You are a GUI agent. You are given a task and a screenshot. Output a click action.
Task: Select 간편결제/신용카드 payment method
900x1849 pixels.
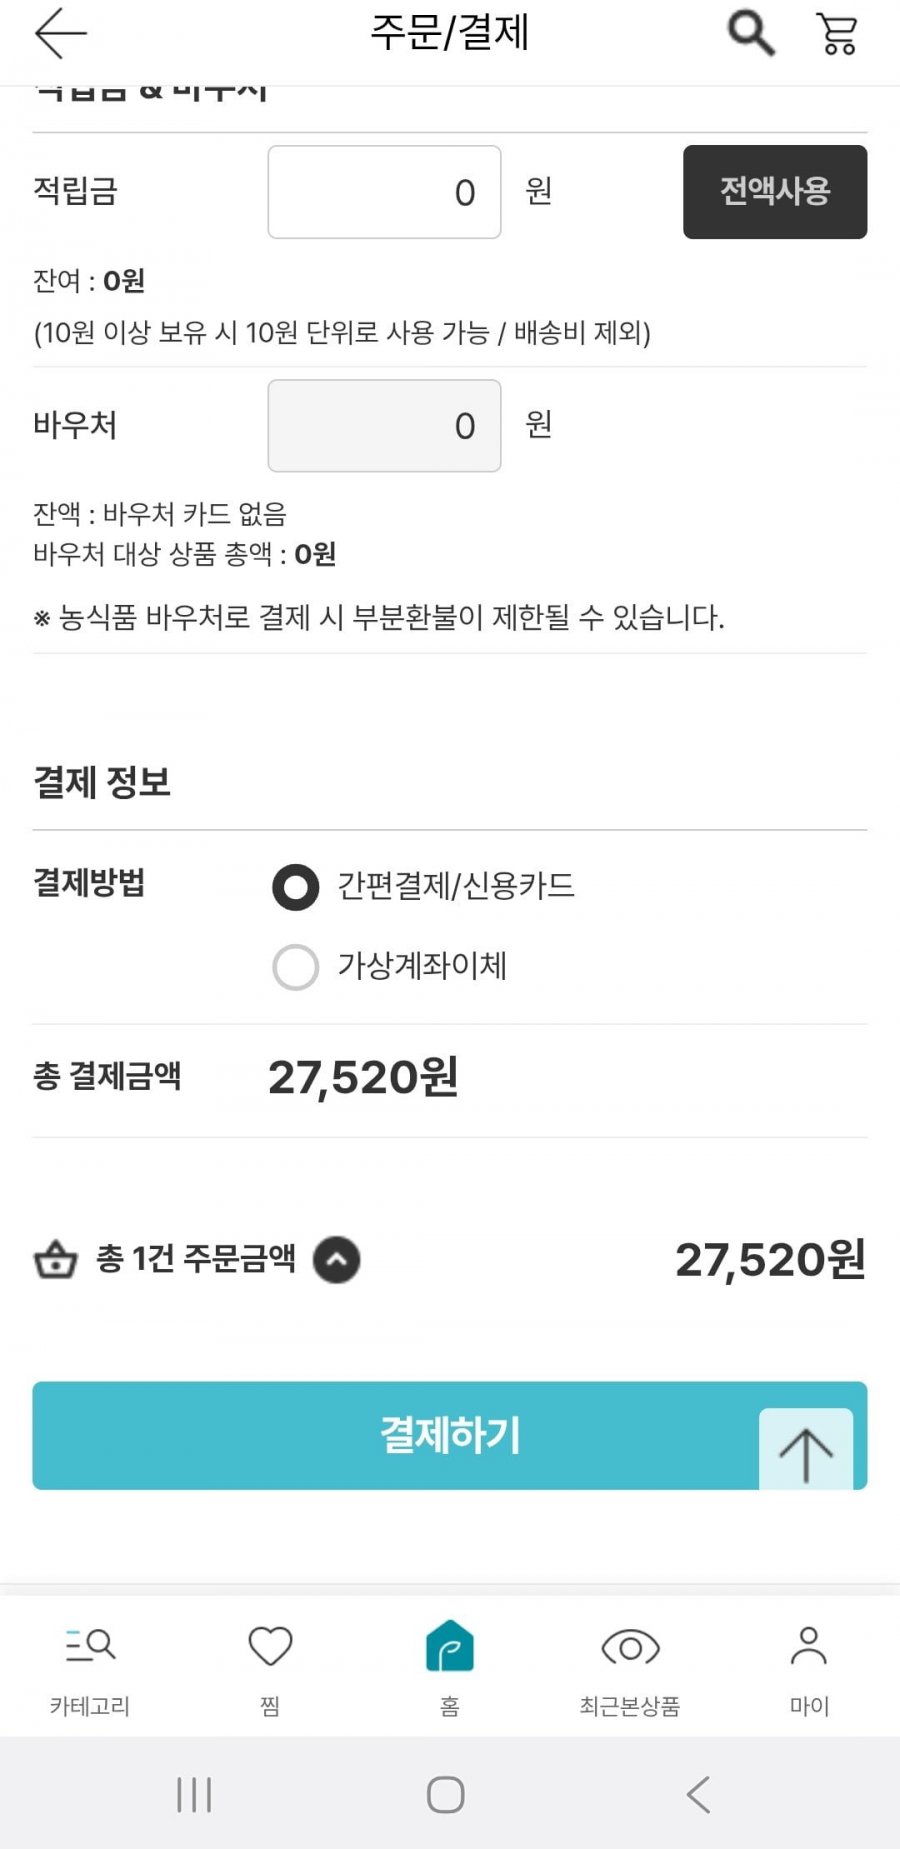(296, 887)
